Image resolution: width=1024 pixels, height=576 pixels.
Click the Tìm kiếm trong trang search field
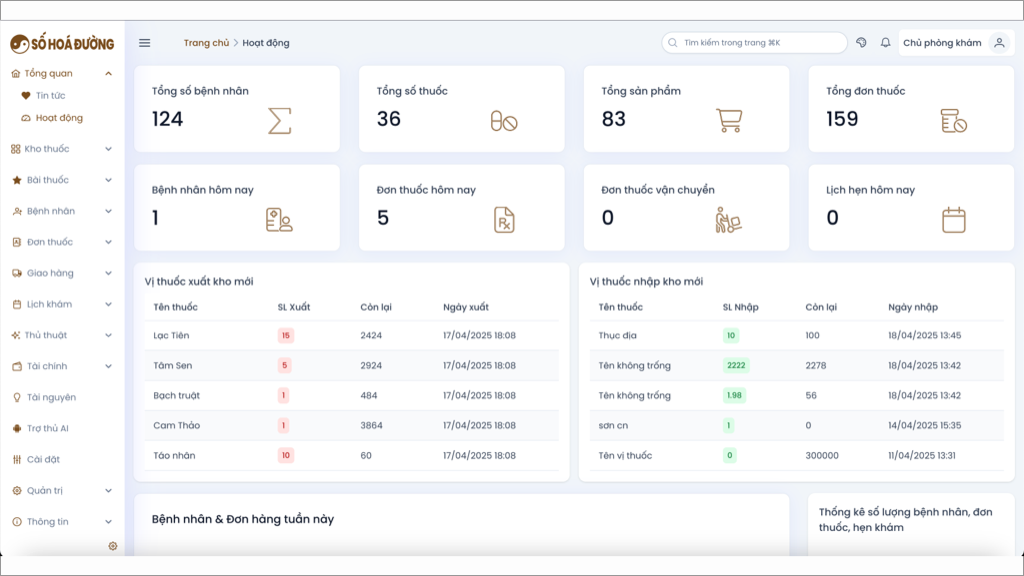pos(754,42)
